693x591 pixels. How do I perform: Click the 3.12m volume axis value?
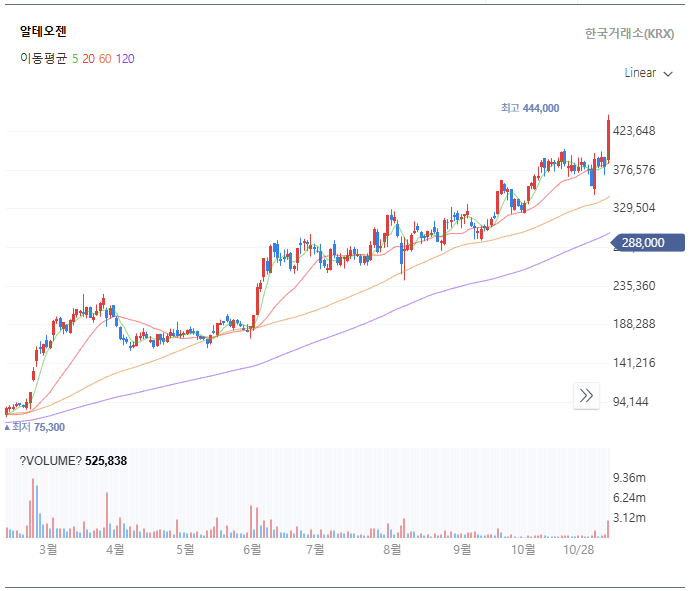[x=629, y=518]
